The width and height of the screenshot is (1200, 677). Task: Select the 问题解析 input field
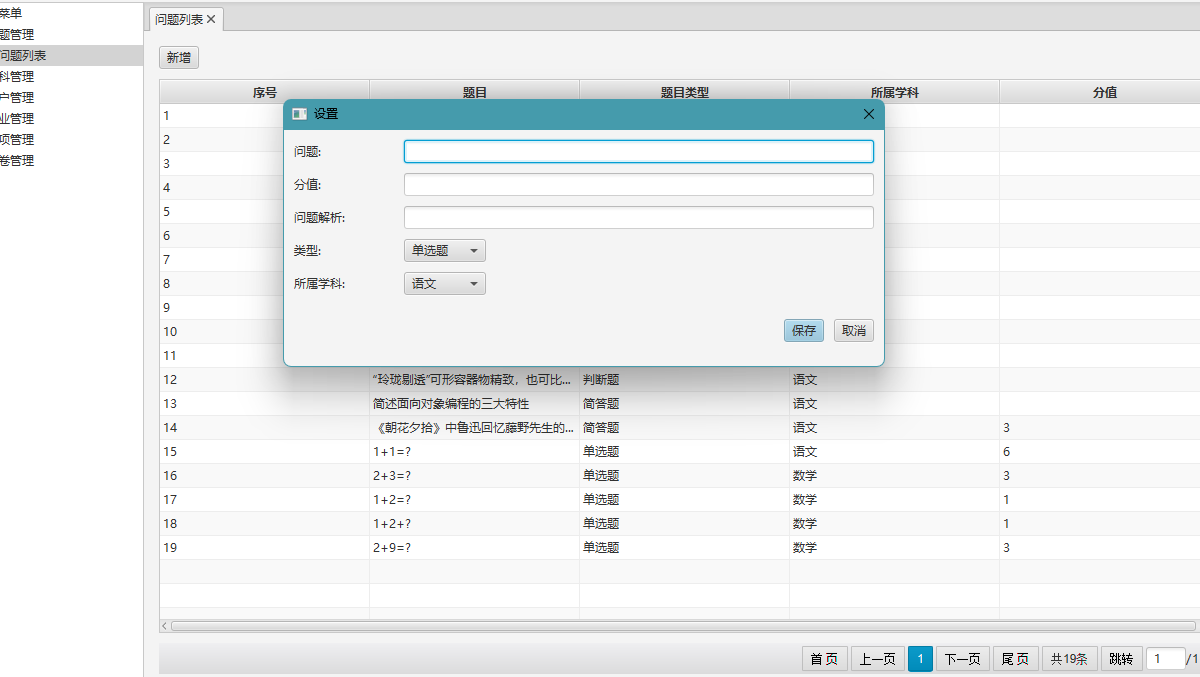[638, 218]
